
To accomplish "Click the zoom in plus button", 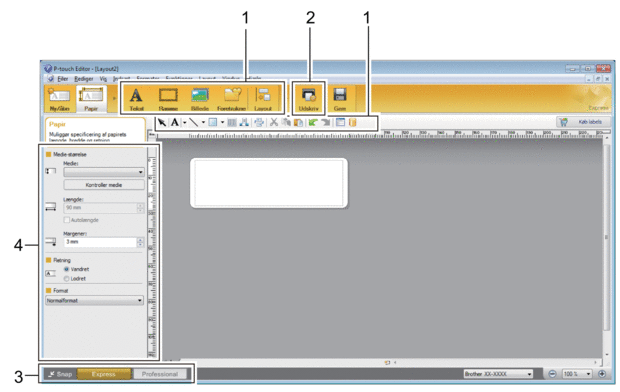I will coord(602,374).
